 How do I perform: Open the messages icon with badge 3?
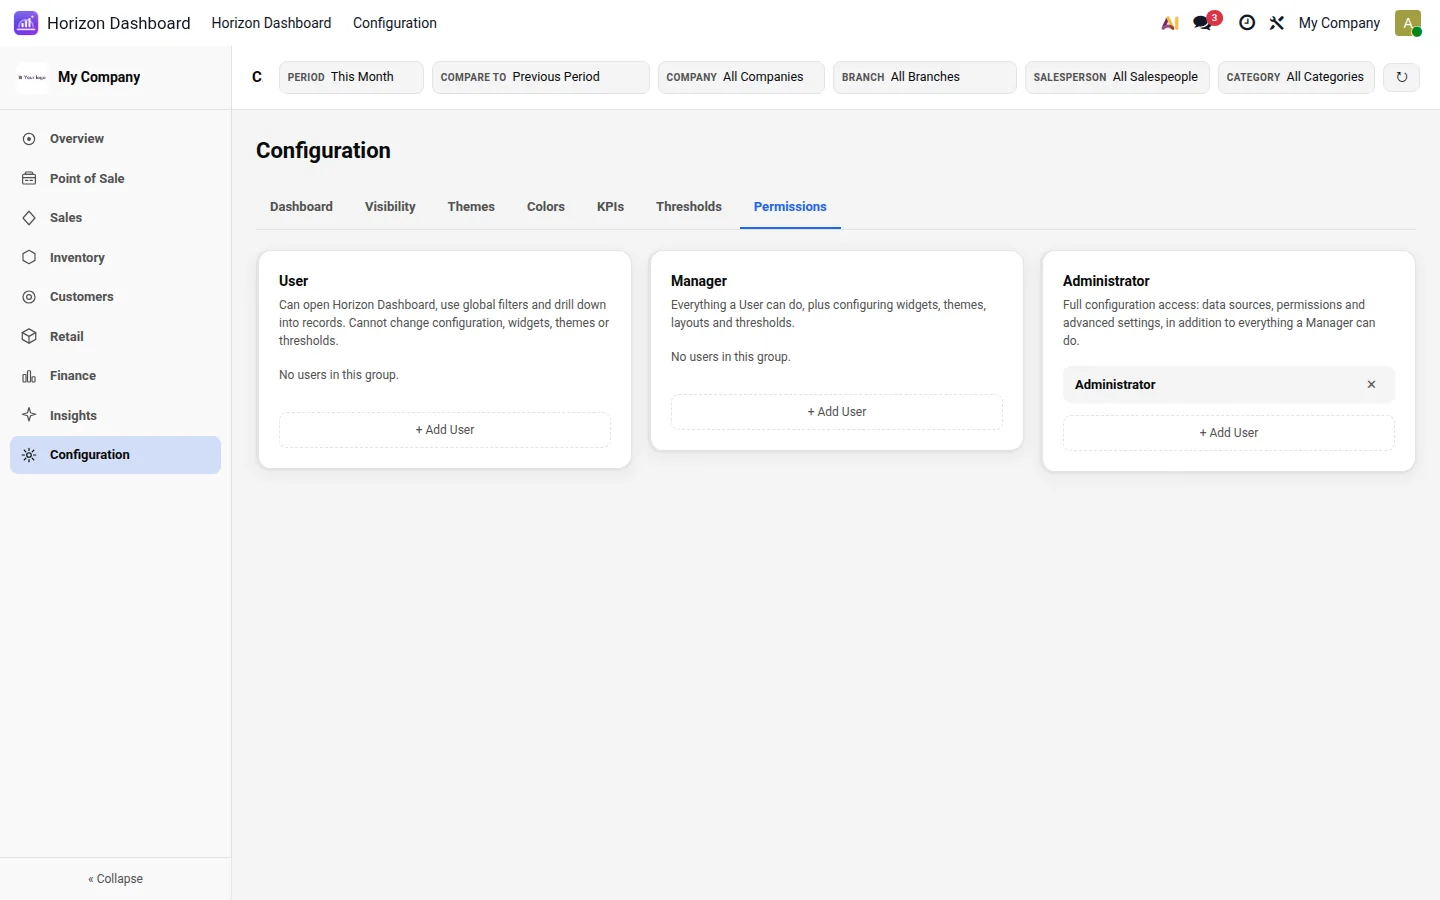(x=1207, y=22)
